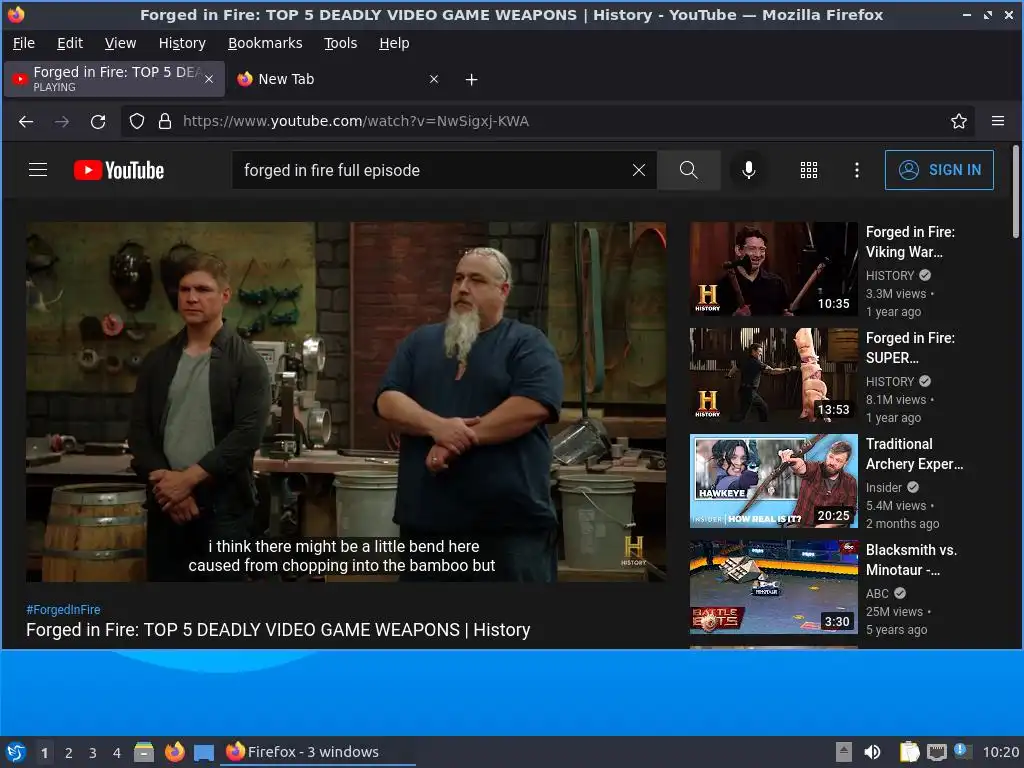Viewport: 1024px width, 768px height.
Task: Open the 13:53 SUPER video thumbnail
Action: (774, 375)
